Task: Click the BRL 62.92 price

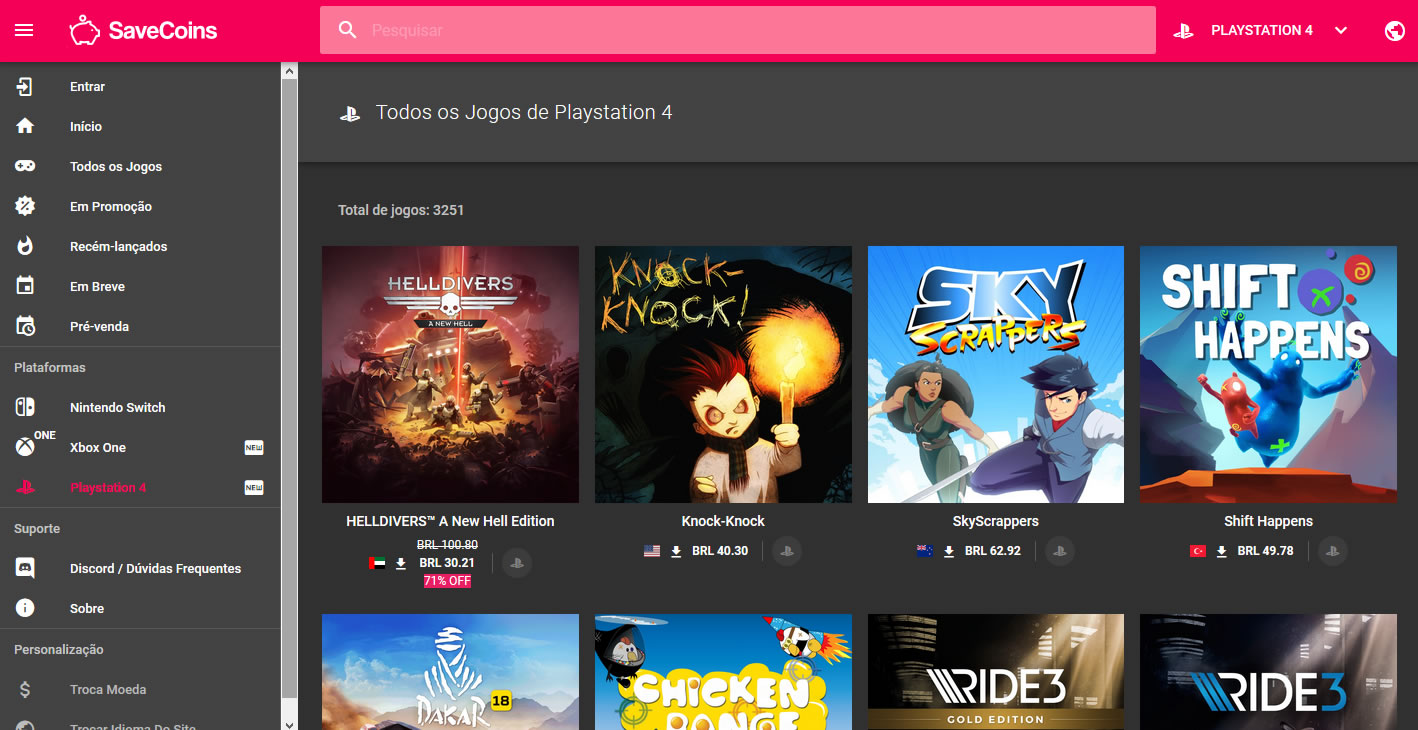Action: pos(993,551)
